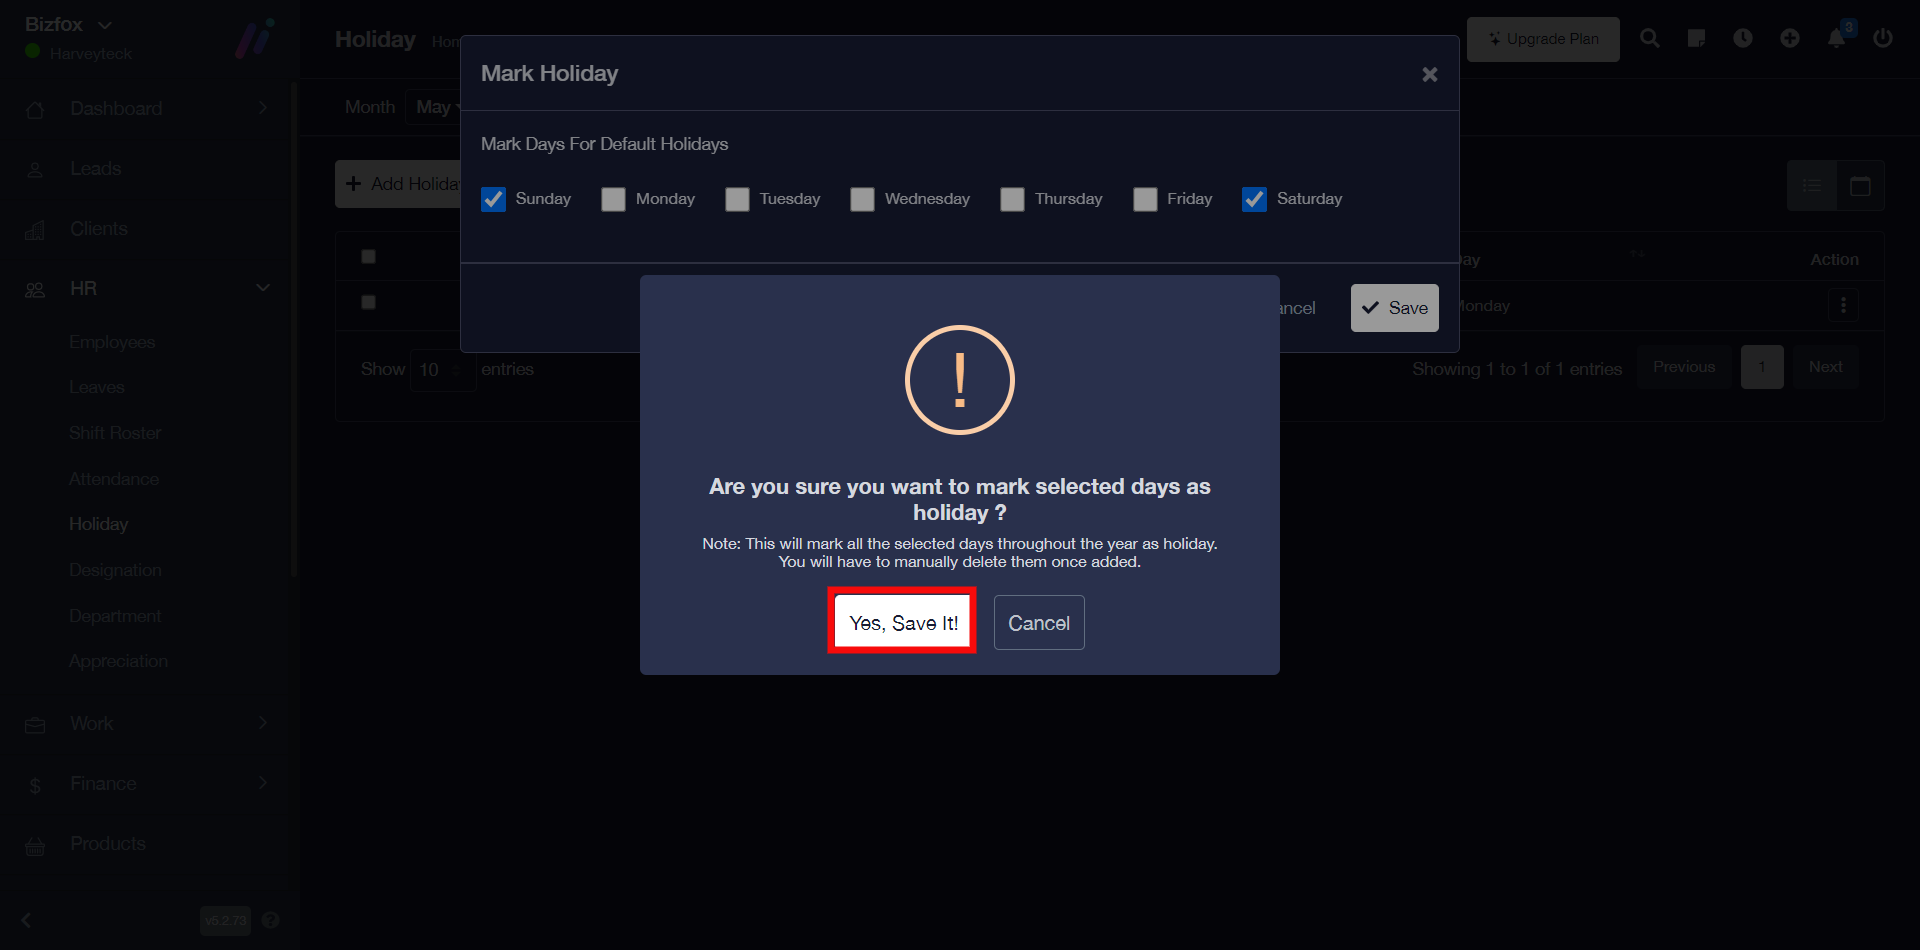Open the row action three-dots menu
Screen dimensions: 1920x950
tap(1843, 305)
